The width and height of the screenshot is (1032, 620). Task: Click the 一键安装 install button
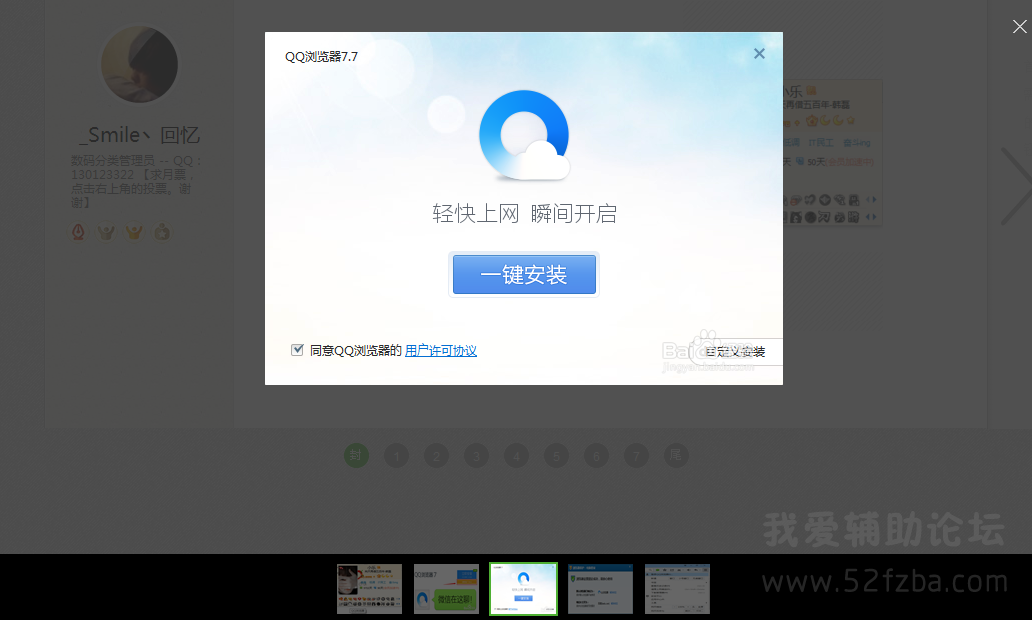[524, 274]
